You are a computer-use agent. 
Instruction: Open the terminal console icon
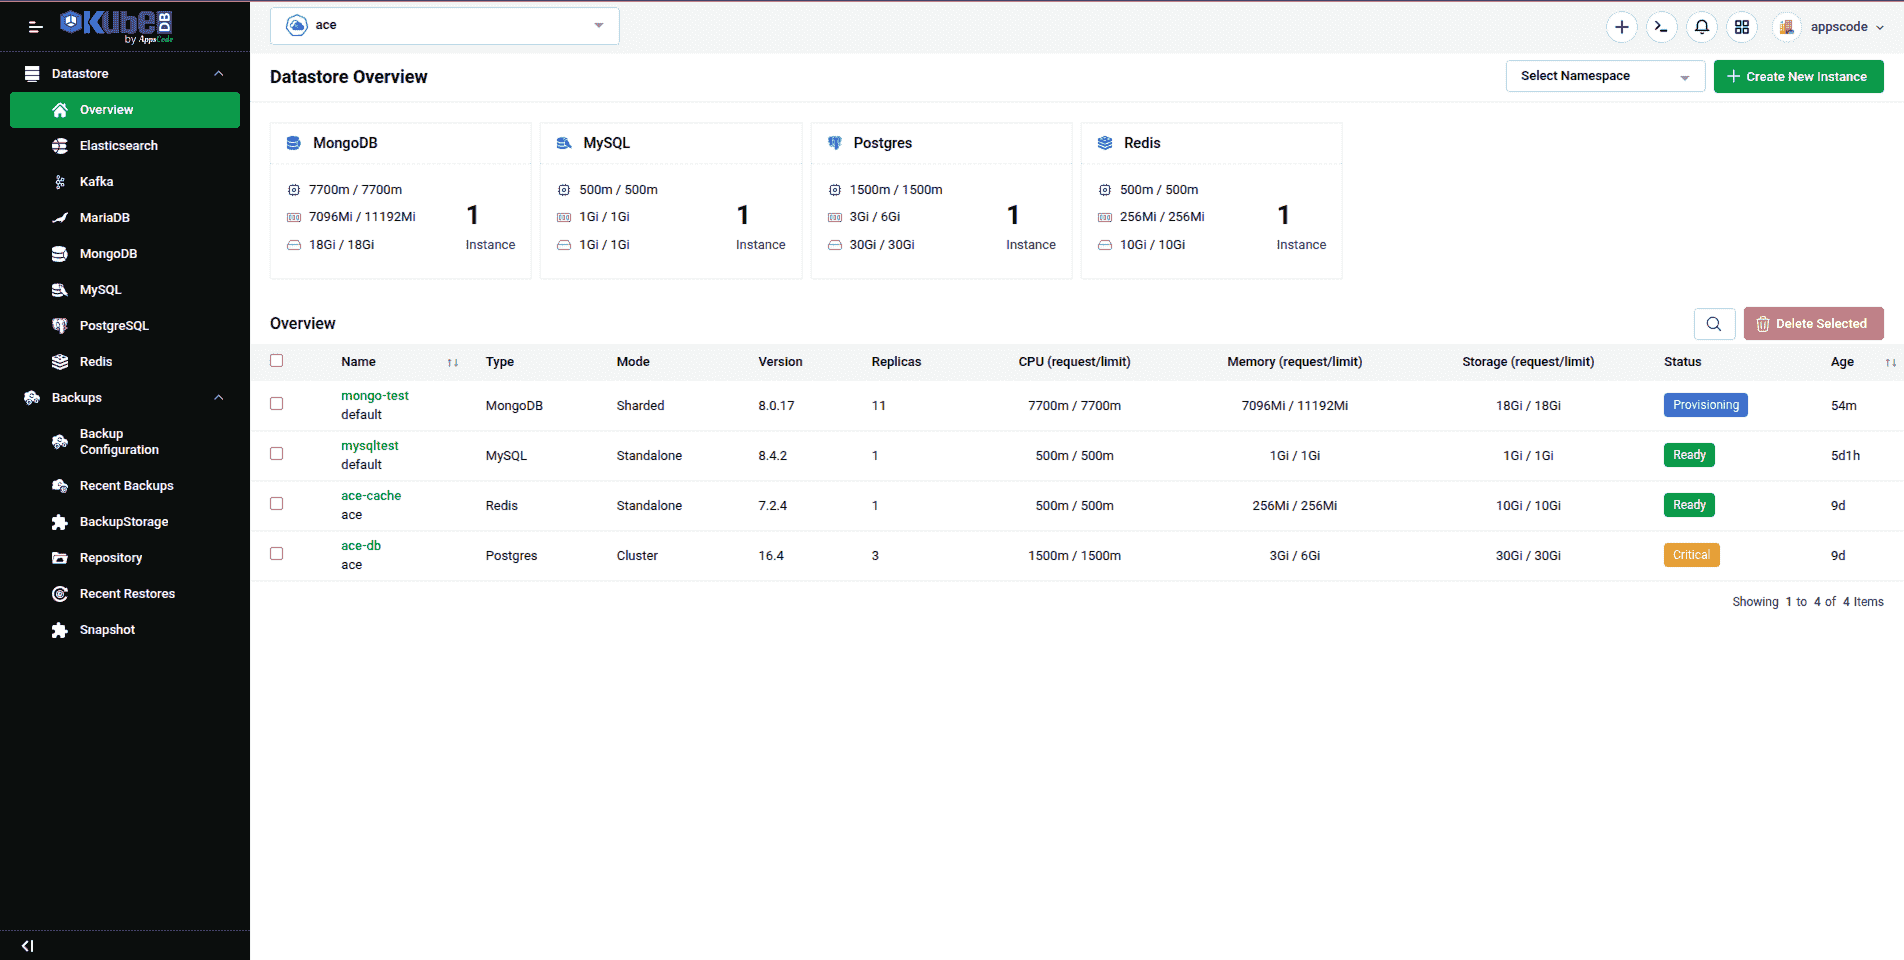(1662, 27)
